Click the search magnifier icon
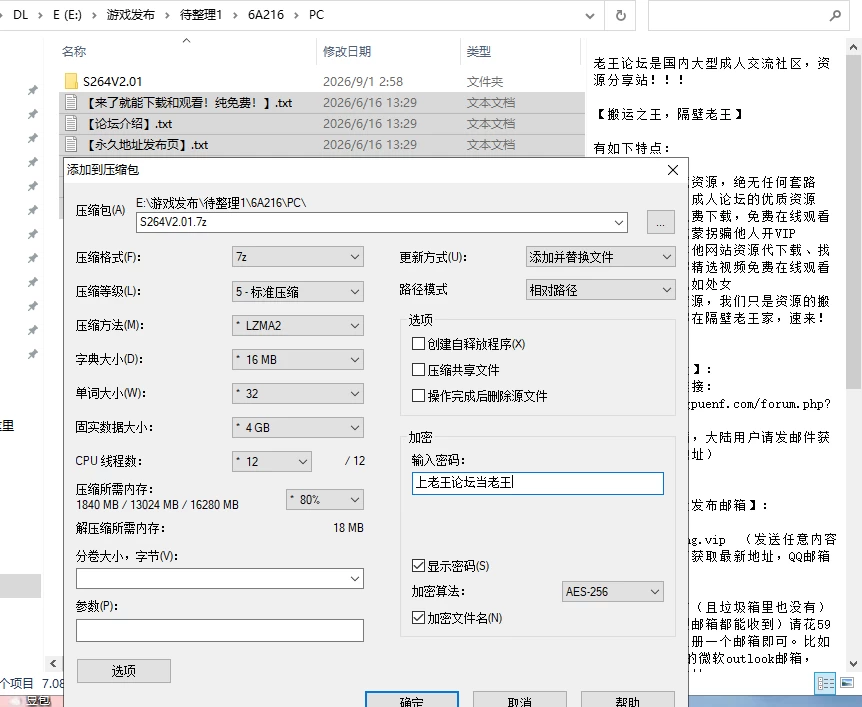The height and width of the screenshot is (707, 862). tap(835, 15)
